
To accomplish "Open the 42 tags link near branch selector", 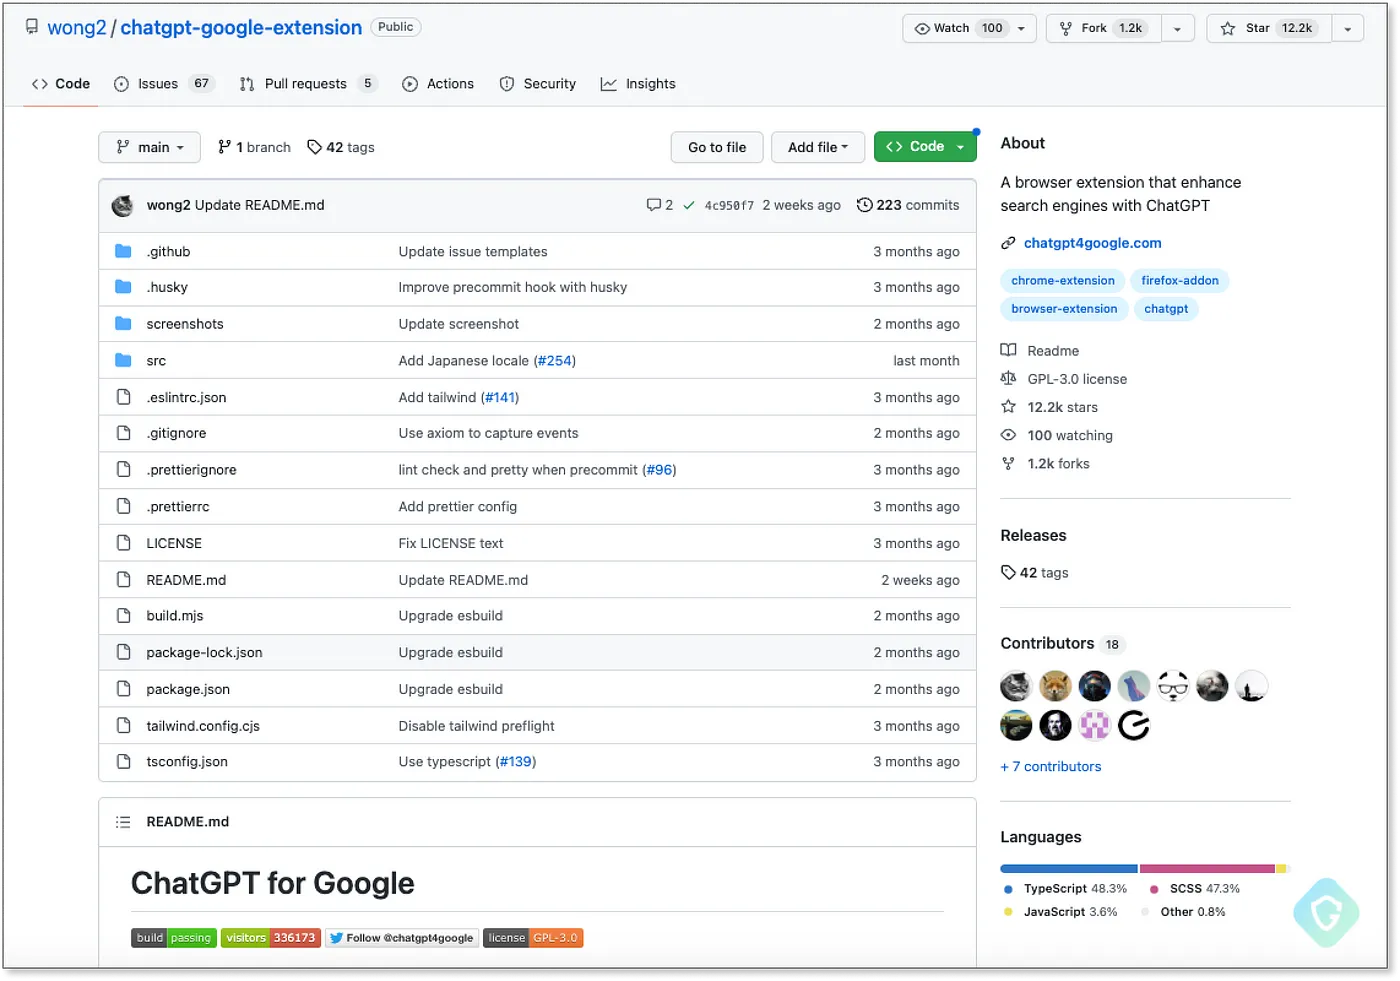I will 341,147.
